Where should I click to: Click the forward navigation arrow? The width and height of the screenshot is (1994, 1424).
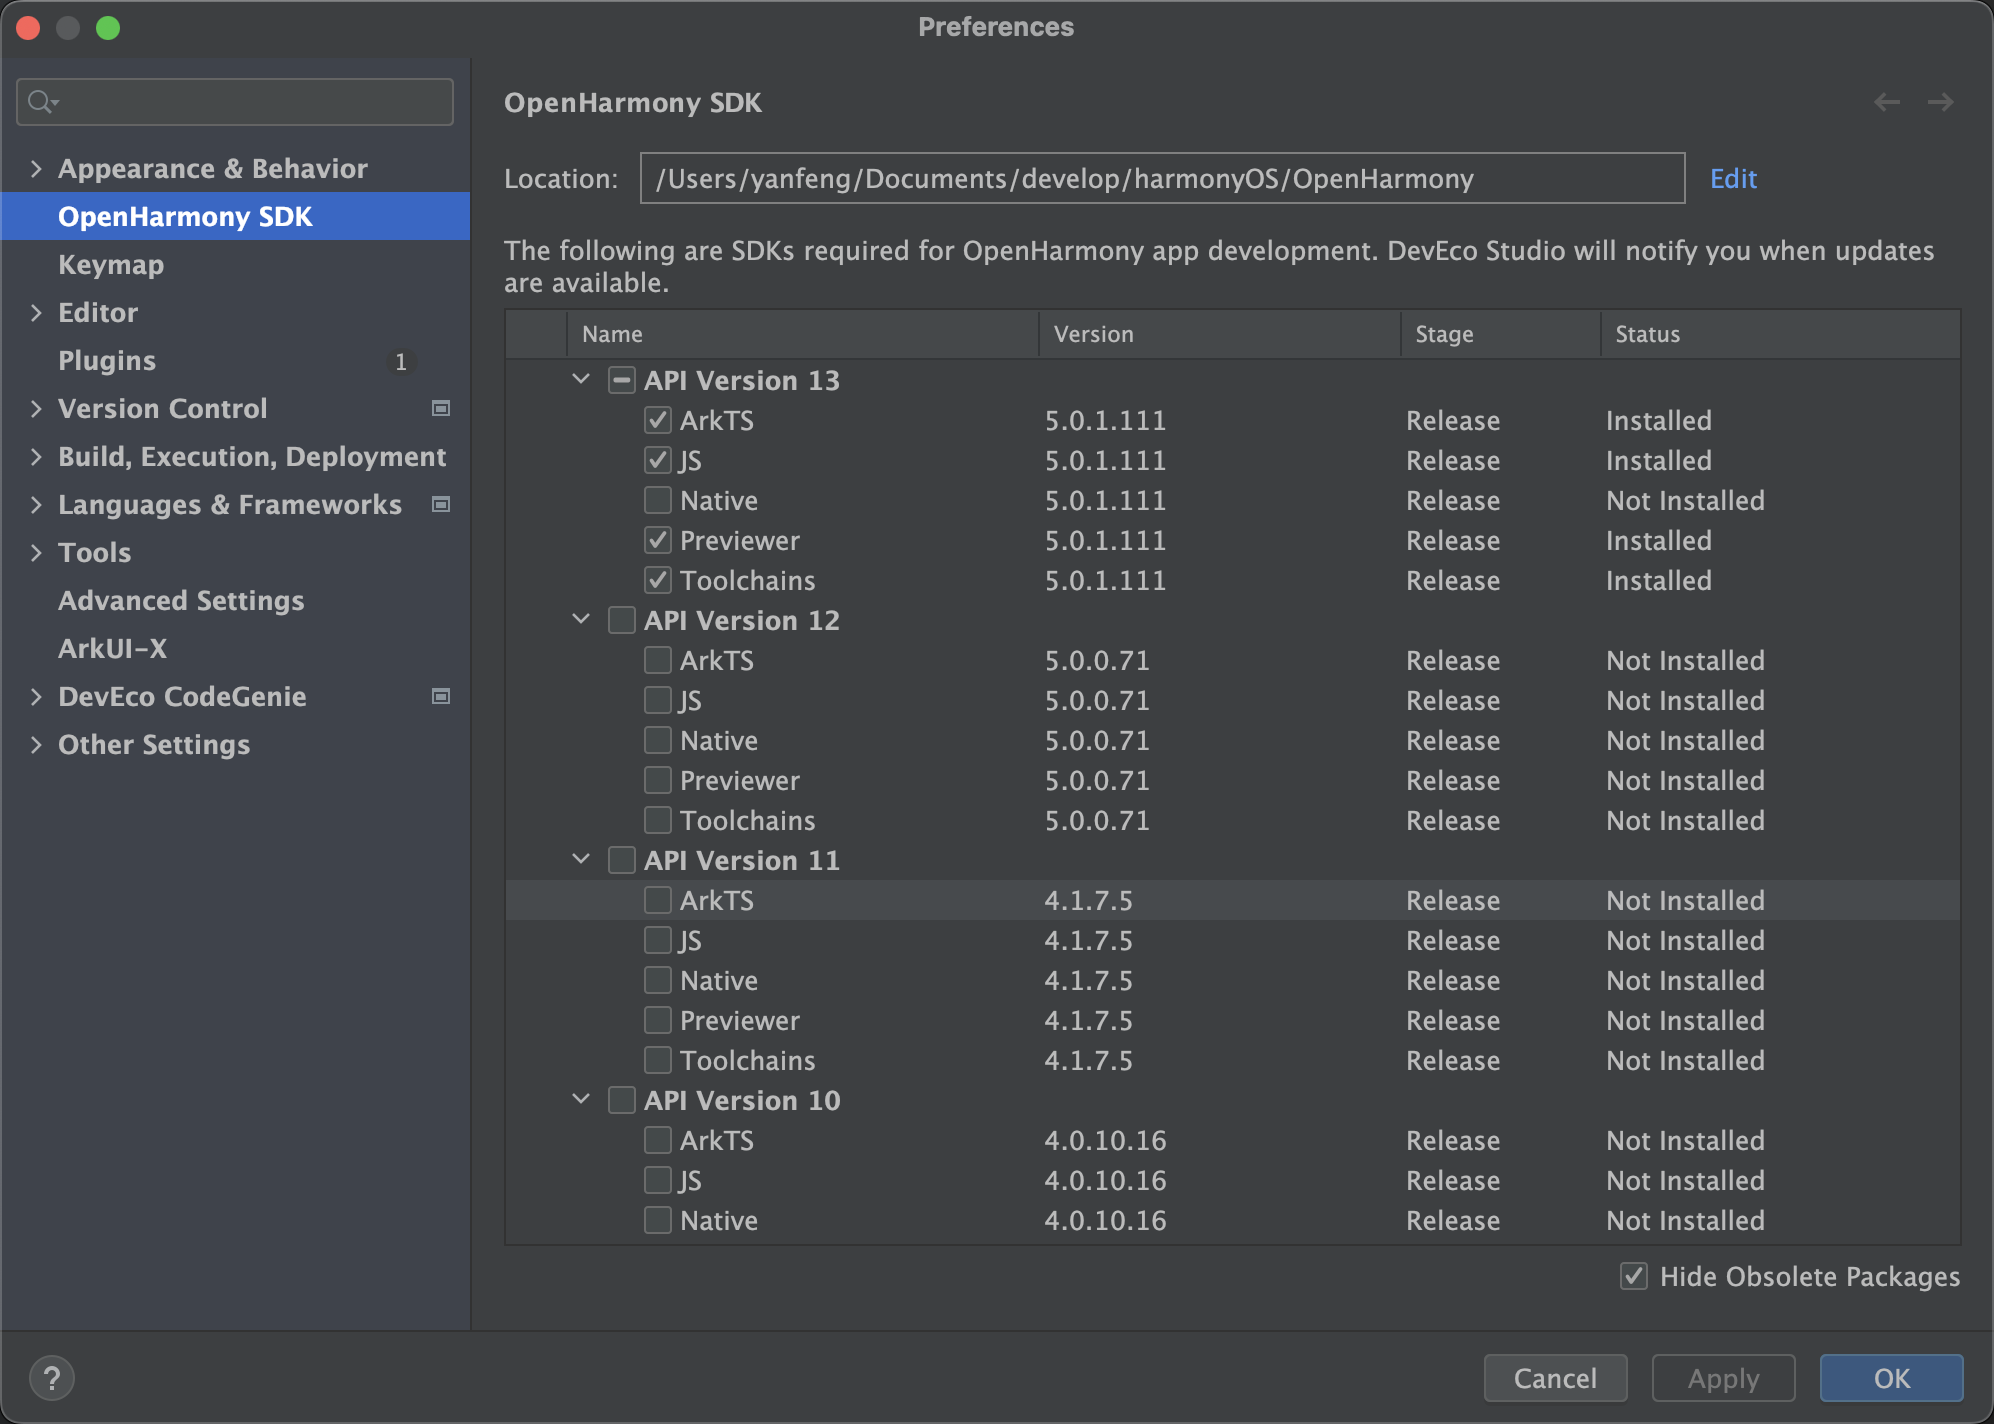(1941, 102)
